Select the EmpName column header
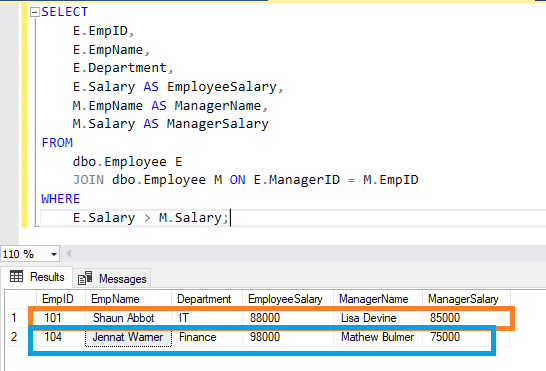546x371 pixels. tap(128, 299)
